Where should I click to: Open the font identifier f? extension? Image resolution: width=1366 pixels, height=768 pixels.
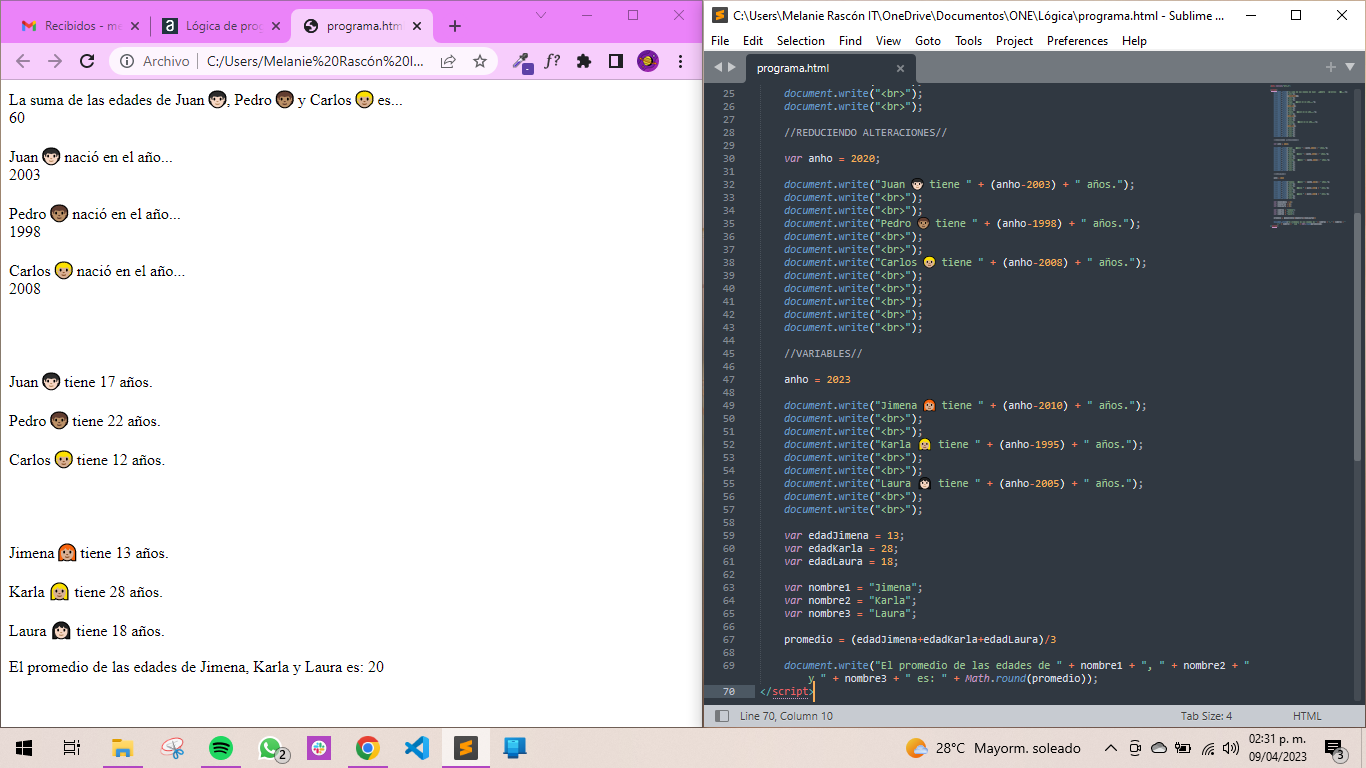tap(552, 61)
